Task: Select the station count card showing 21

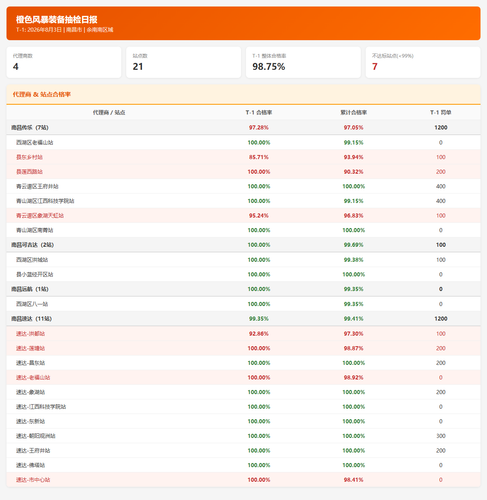Action: (183, 62)
